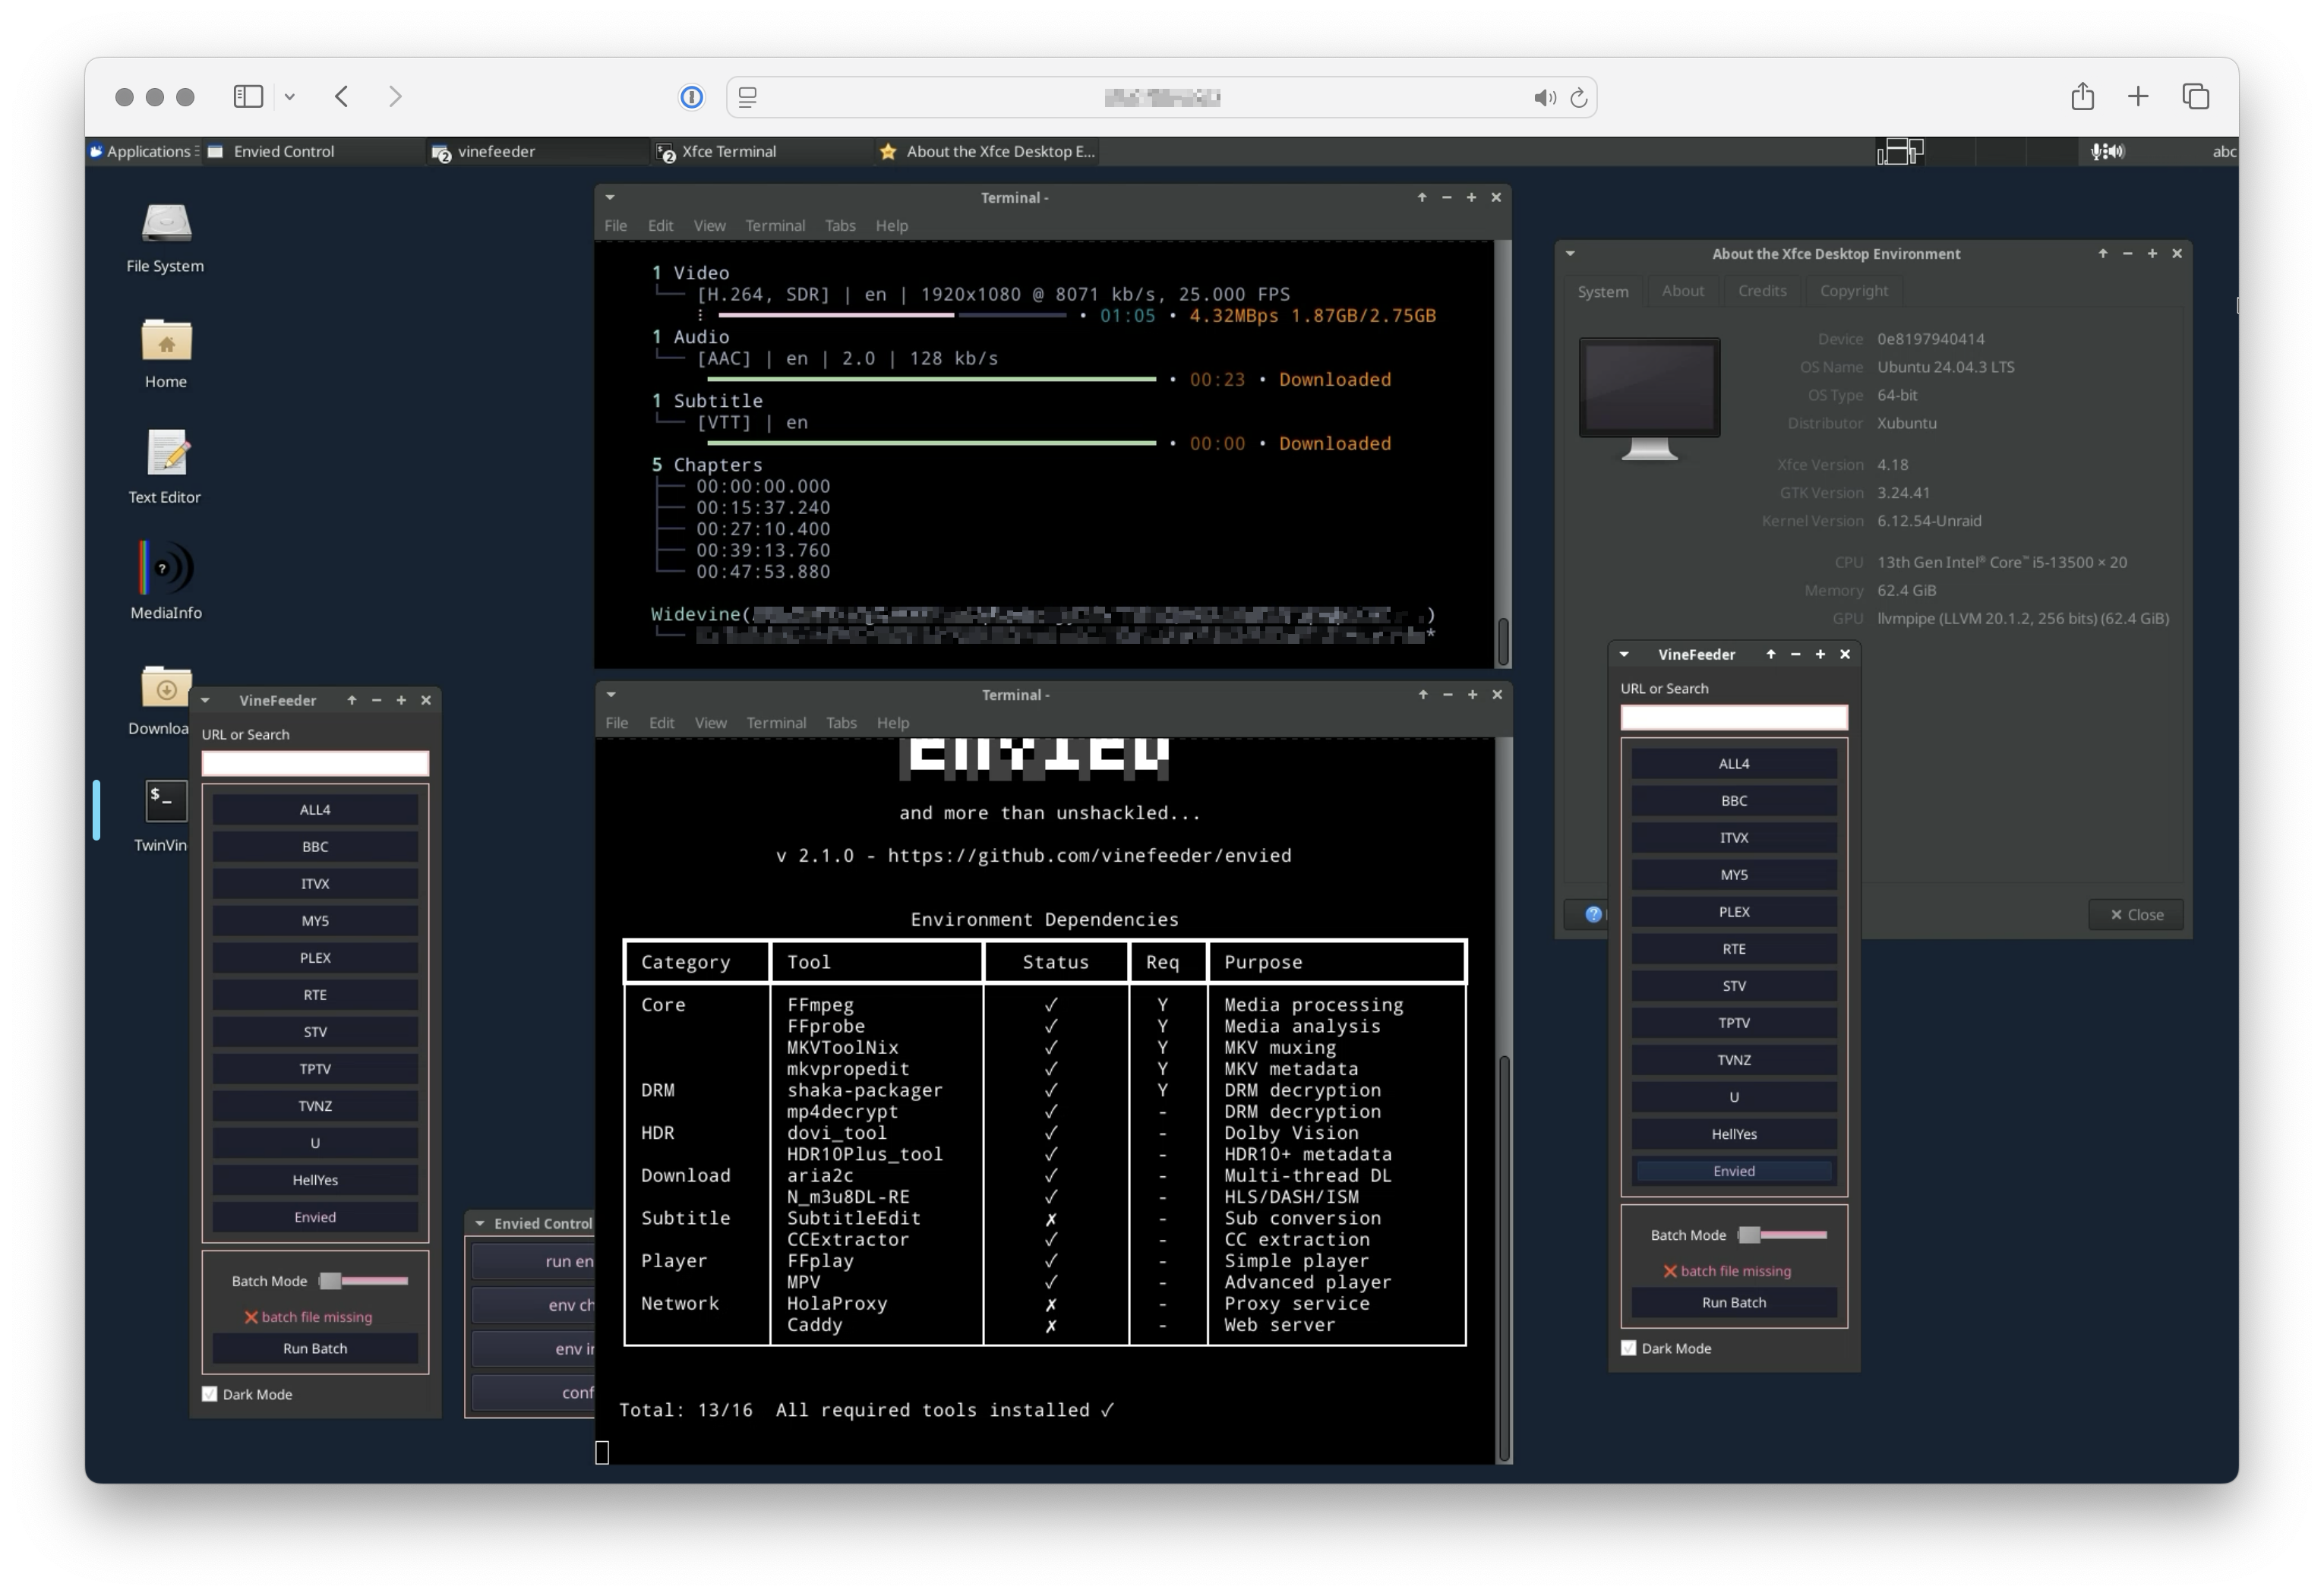Viewport: 2324px width, 1596px height.
Task: Open the MediaInfo desktop icon
Action: [x=165, y=570]
